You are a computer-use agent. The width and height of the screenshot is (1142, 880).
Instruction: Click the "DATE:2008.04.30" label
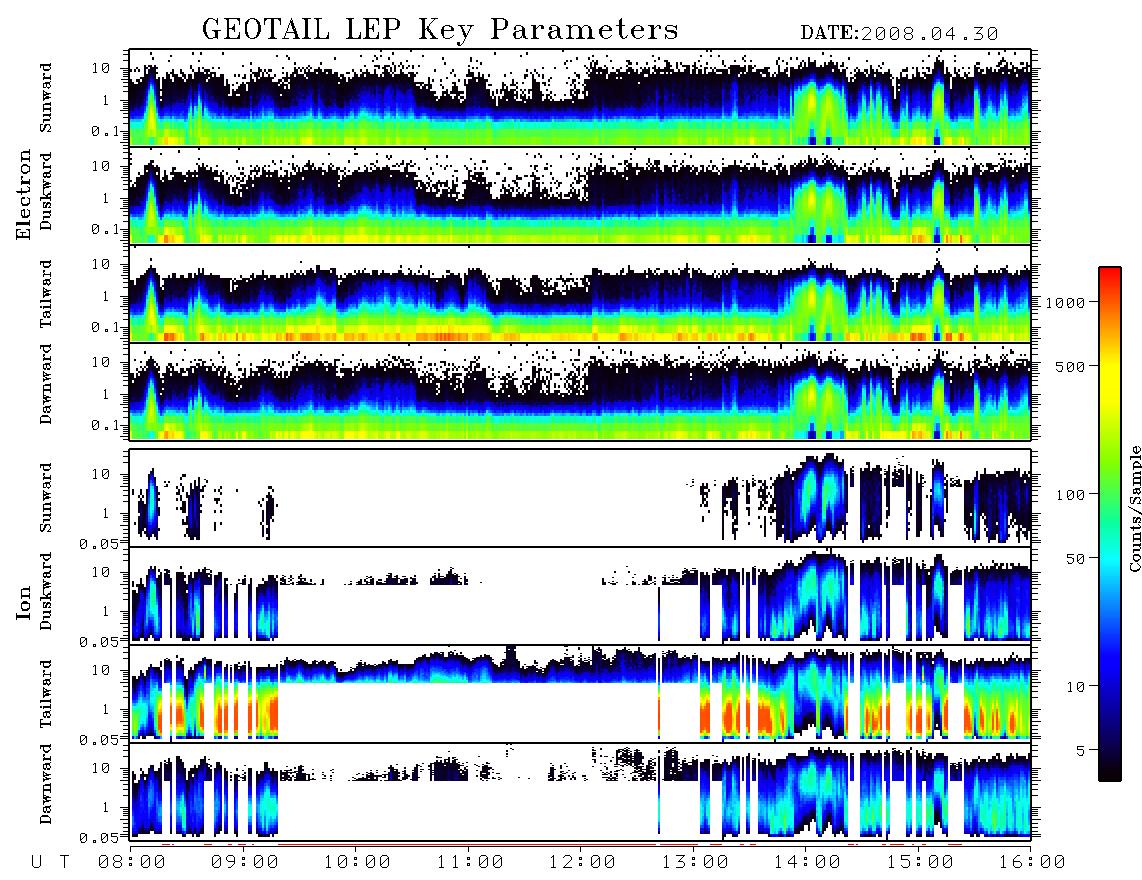pyautogui.click(x=899, y=34)
